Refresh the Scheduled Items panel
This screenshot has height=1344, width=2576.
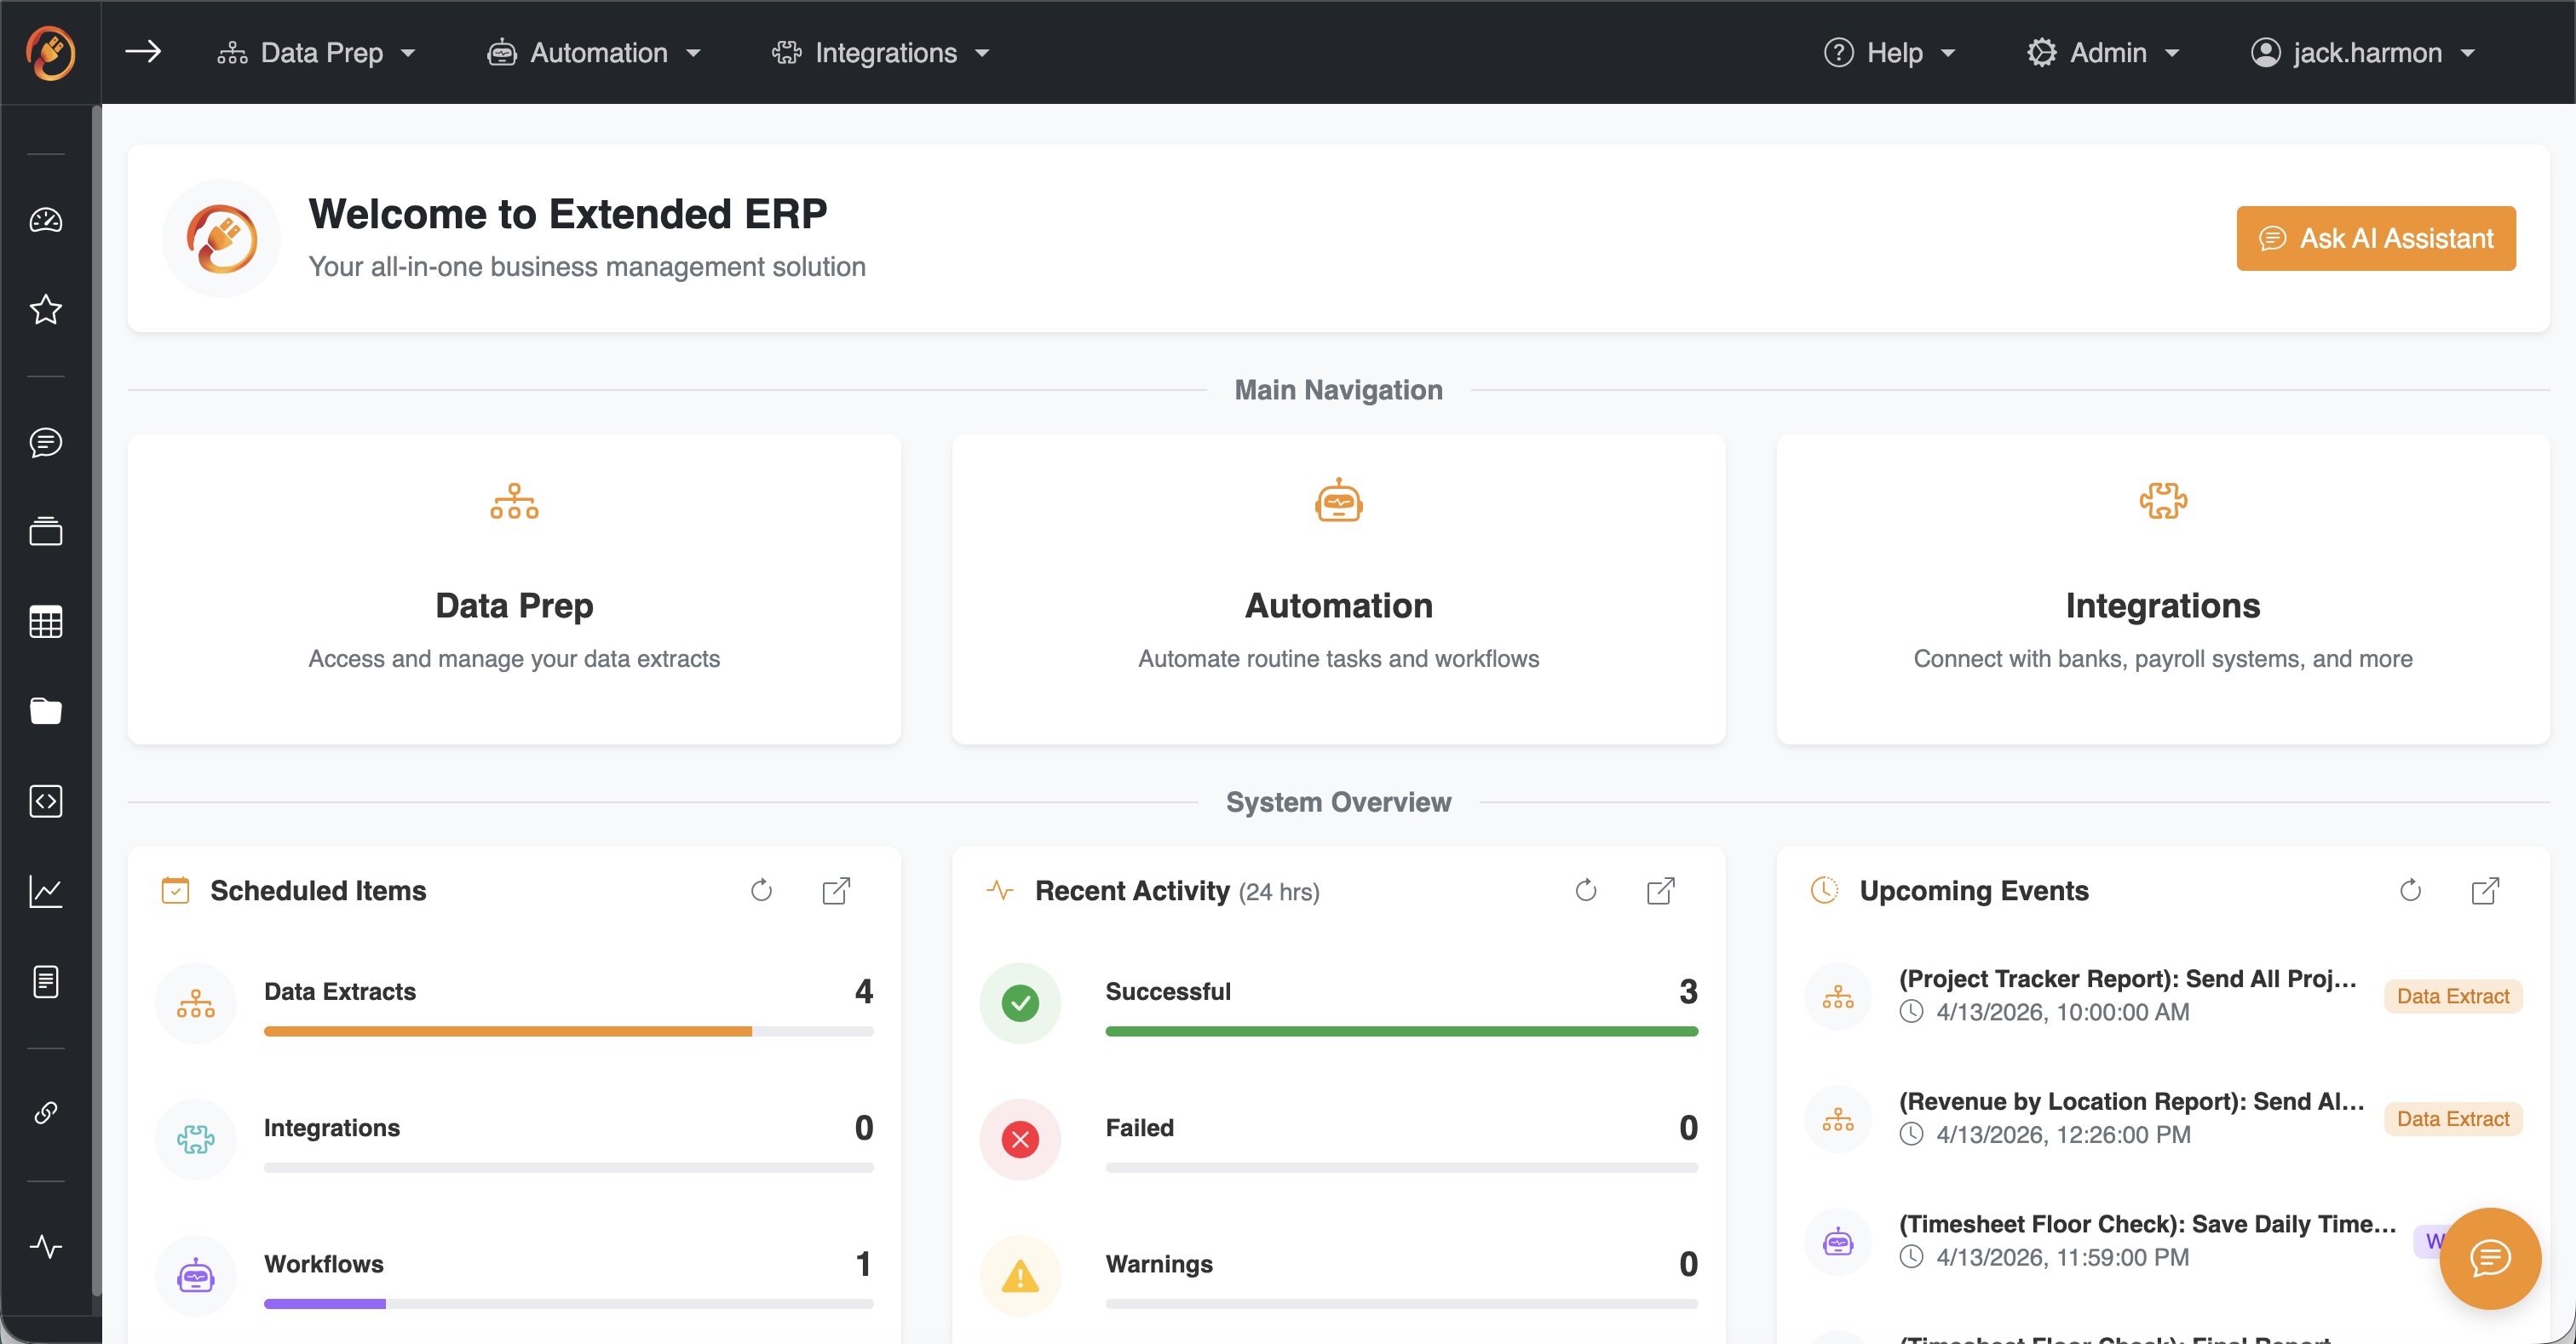click(x=761, y=890)
